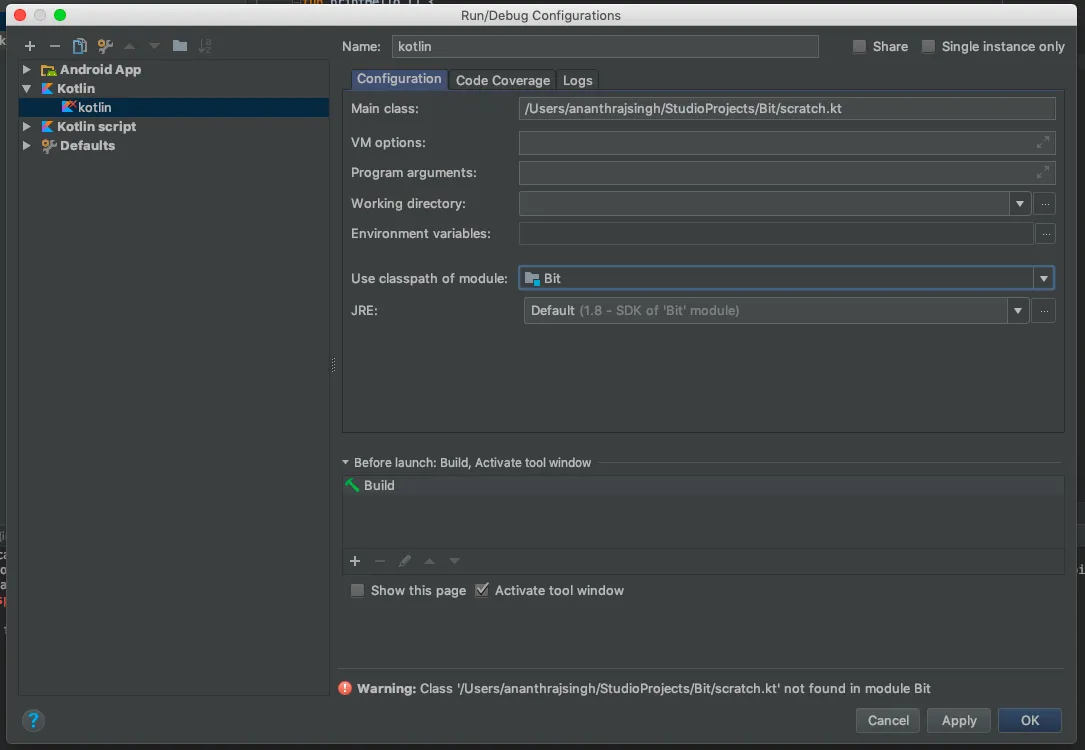Select the Build row in before launch
This screenshot has height=750, width=1085.
pyautogui.click(x=703, y=485)
